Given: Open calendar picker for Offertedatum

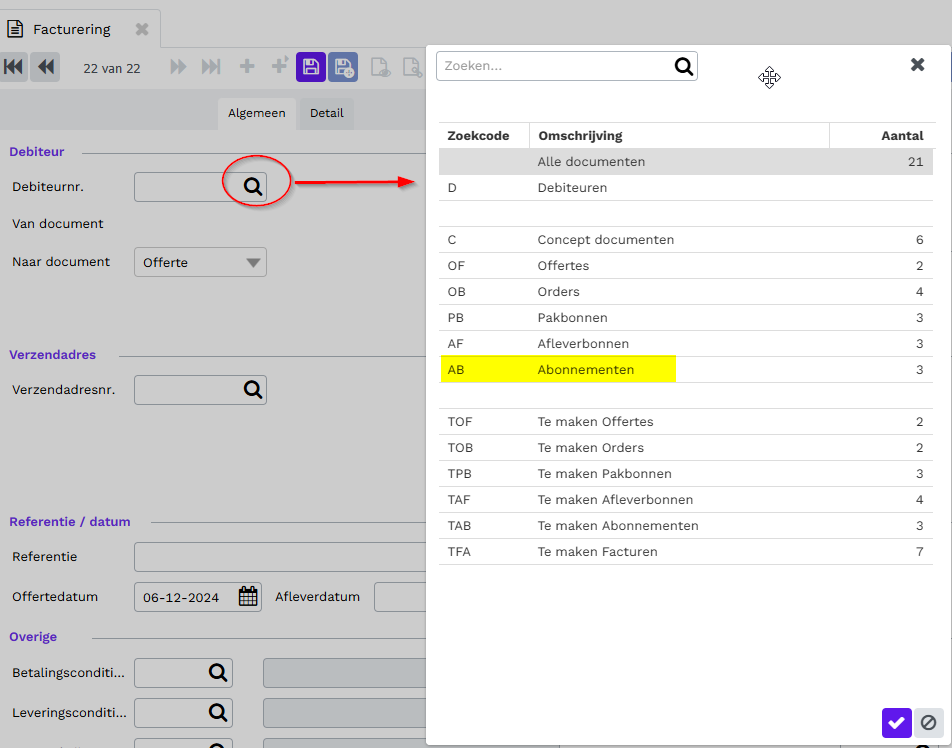Looking at the screenshot, I should 248,596.
